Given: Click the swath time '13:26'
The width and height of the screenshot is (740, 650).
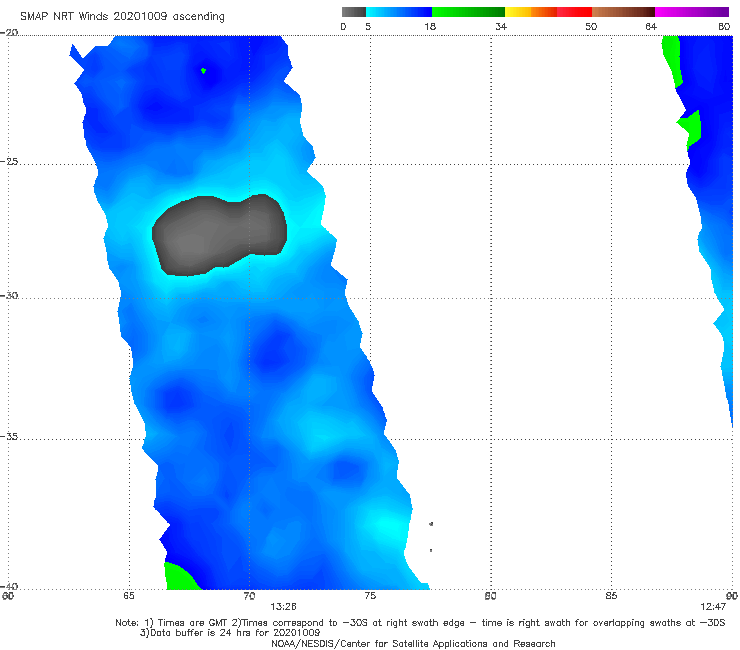Looking at the screenshot, I should [x=283, y=607].
